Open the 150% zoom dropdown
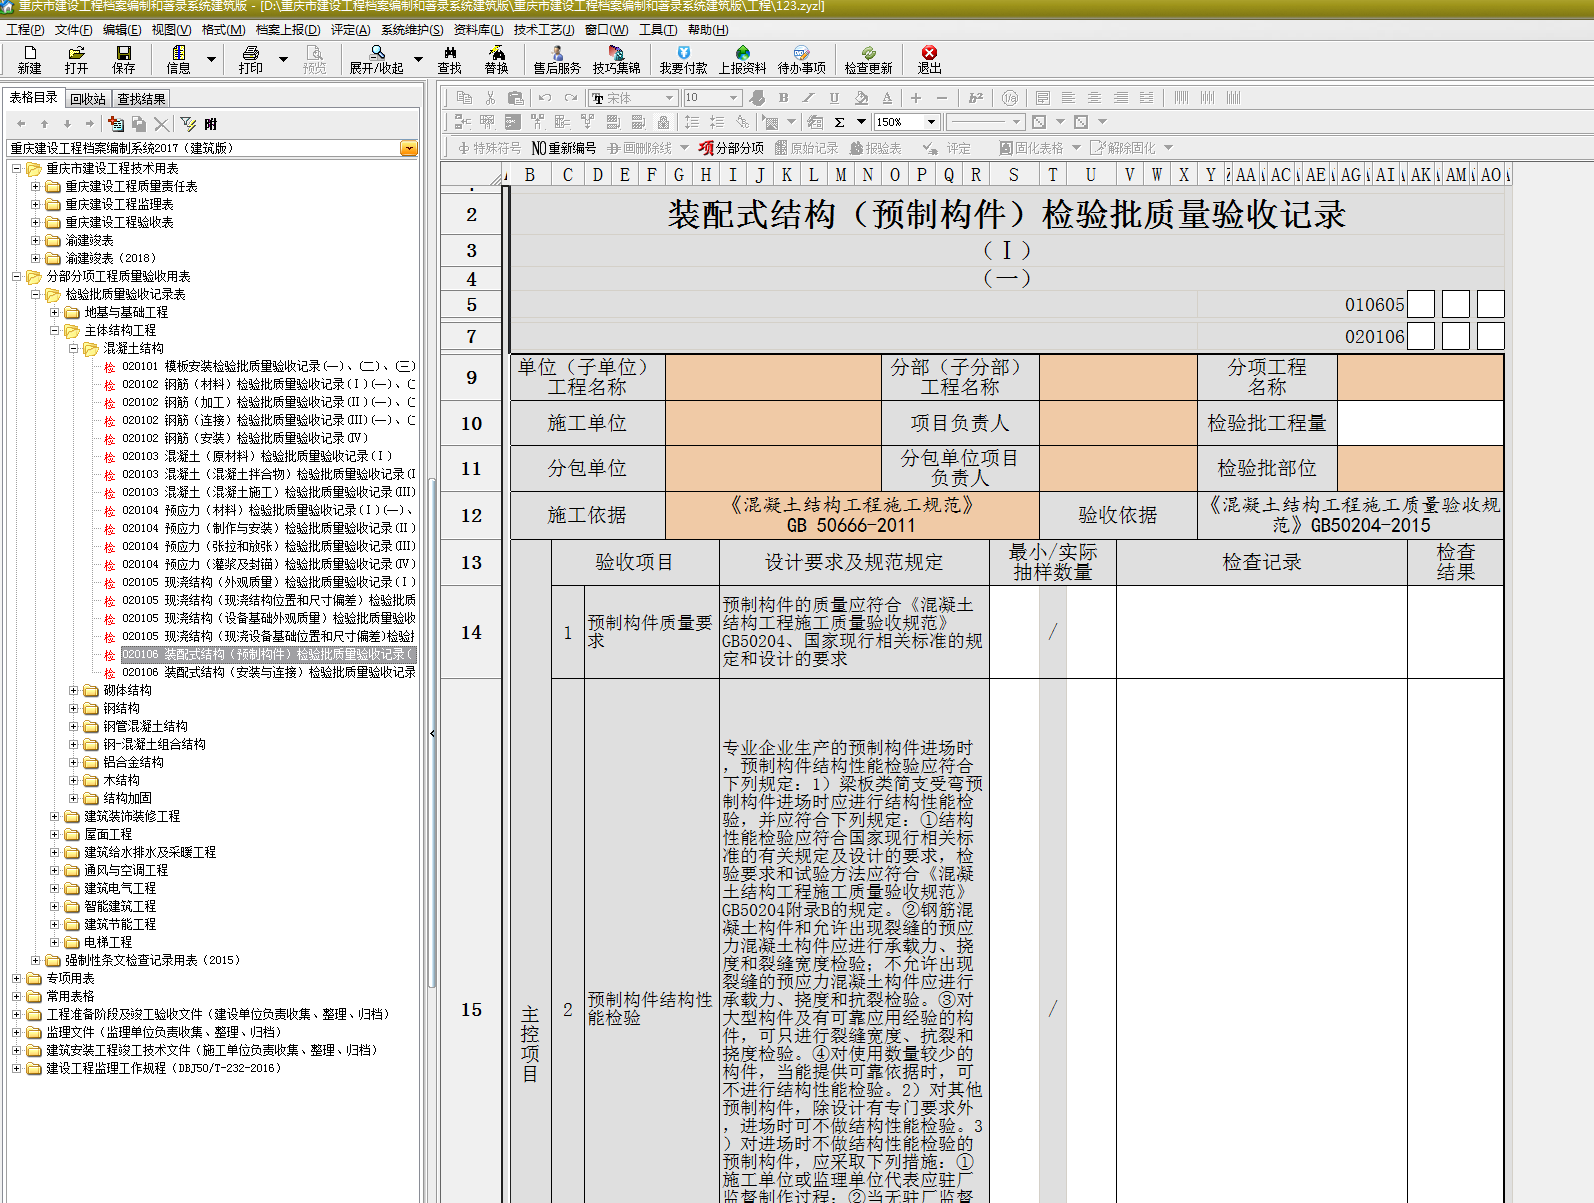Image resolution: width=1594 pixels, height=1203 pixels. click(x=931, y=122)
